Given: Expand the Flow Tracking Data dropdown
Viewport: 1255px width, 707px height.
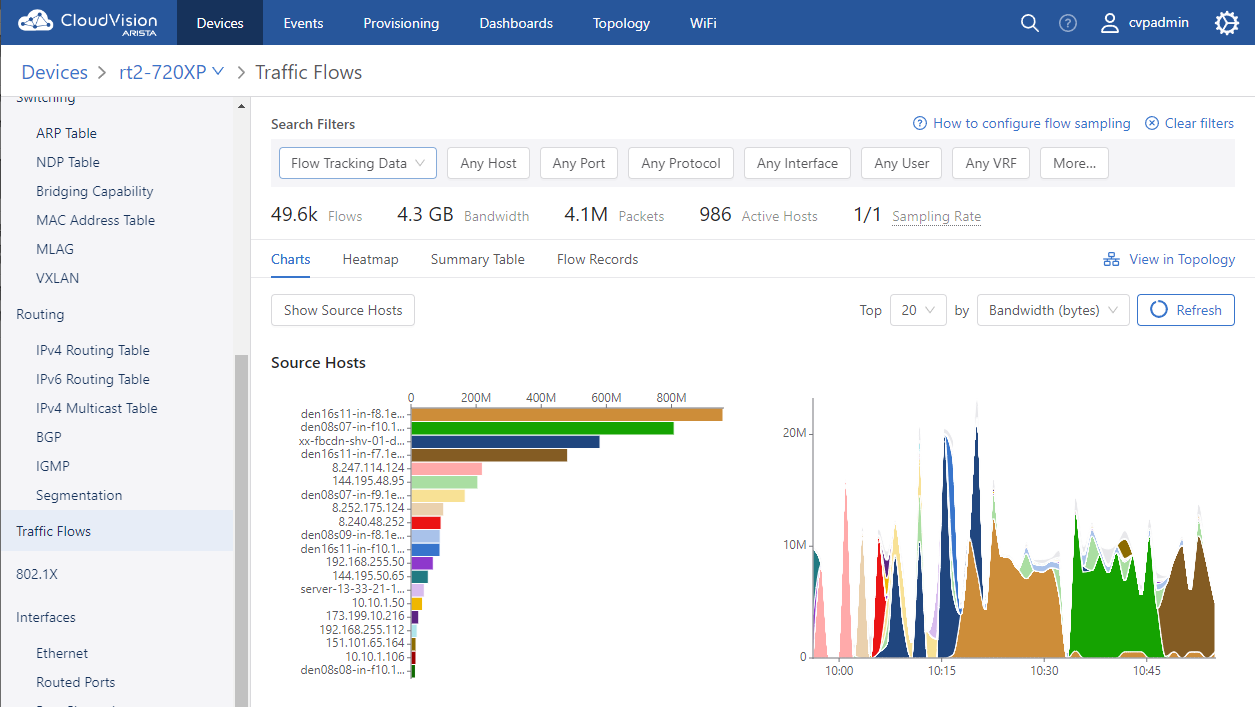Looking at the screenshot, I should pyautogui.click(x=357, y=162).
